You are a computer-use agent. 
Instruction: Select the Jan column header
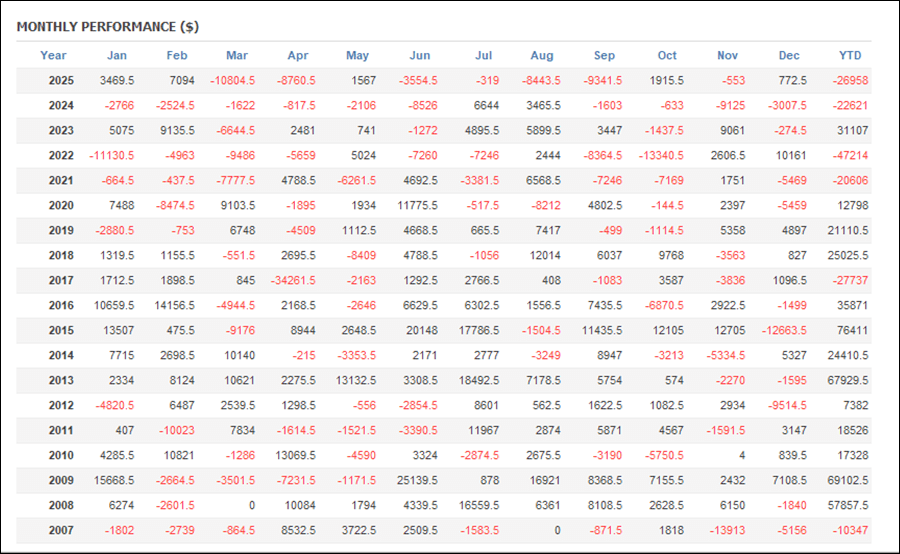pos(117,56)
